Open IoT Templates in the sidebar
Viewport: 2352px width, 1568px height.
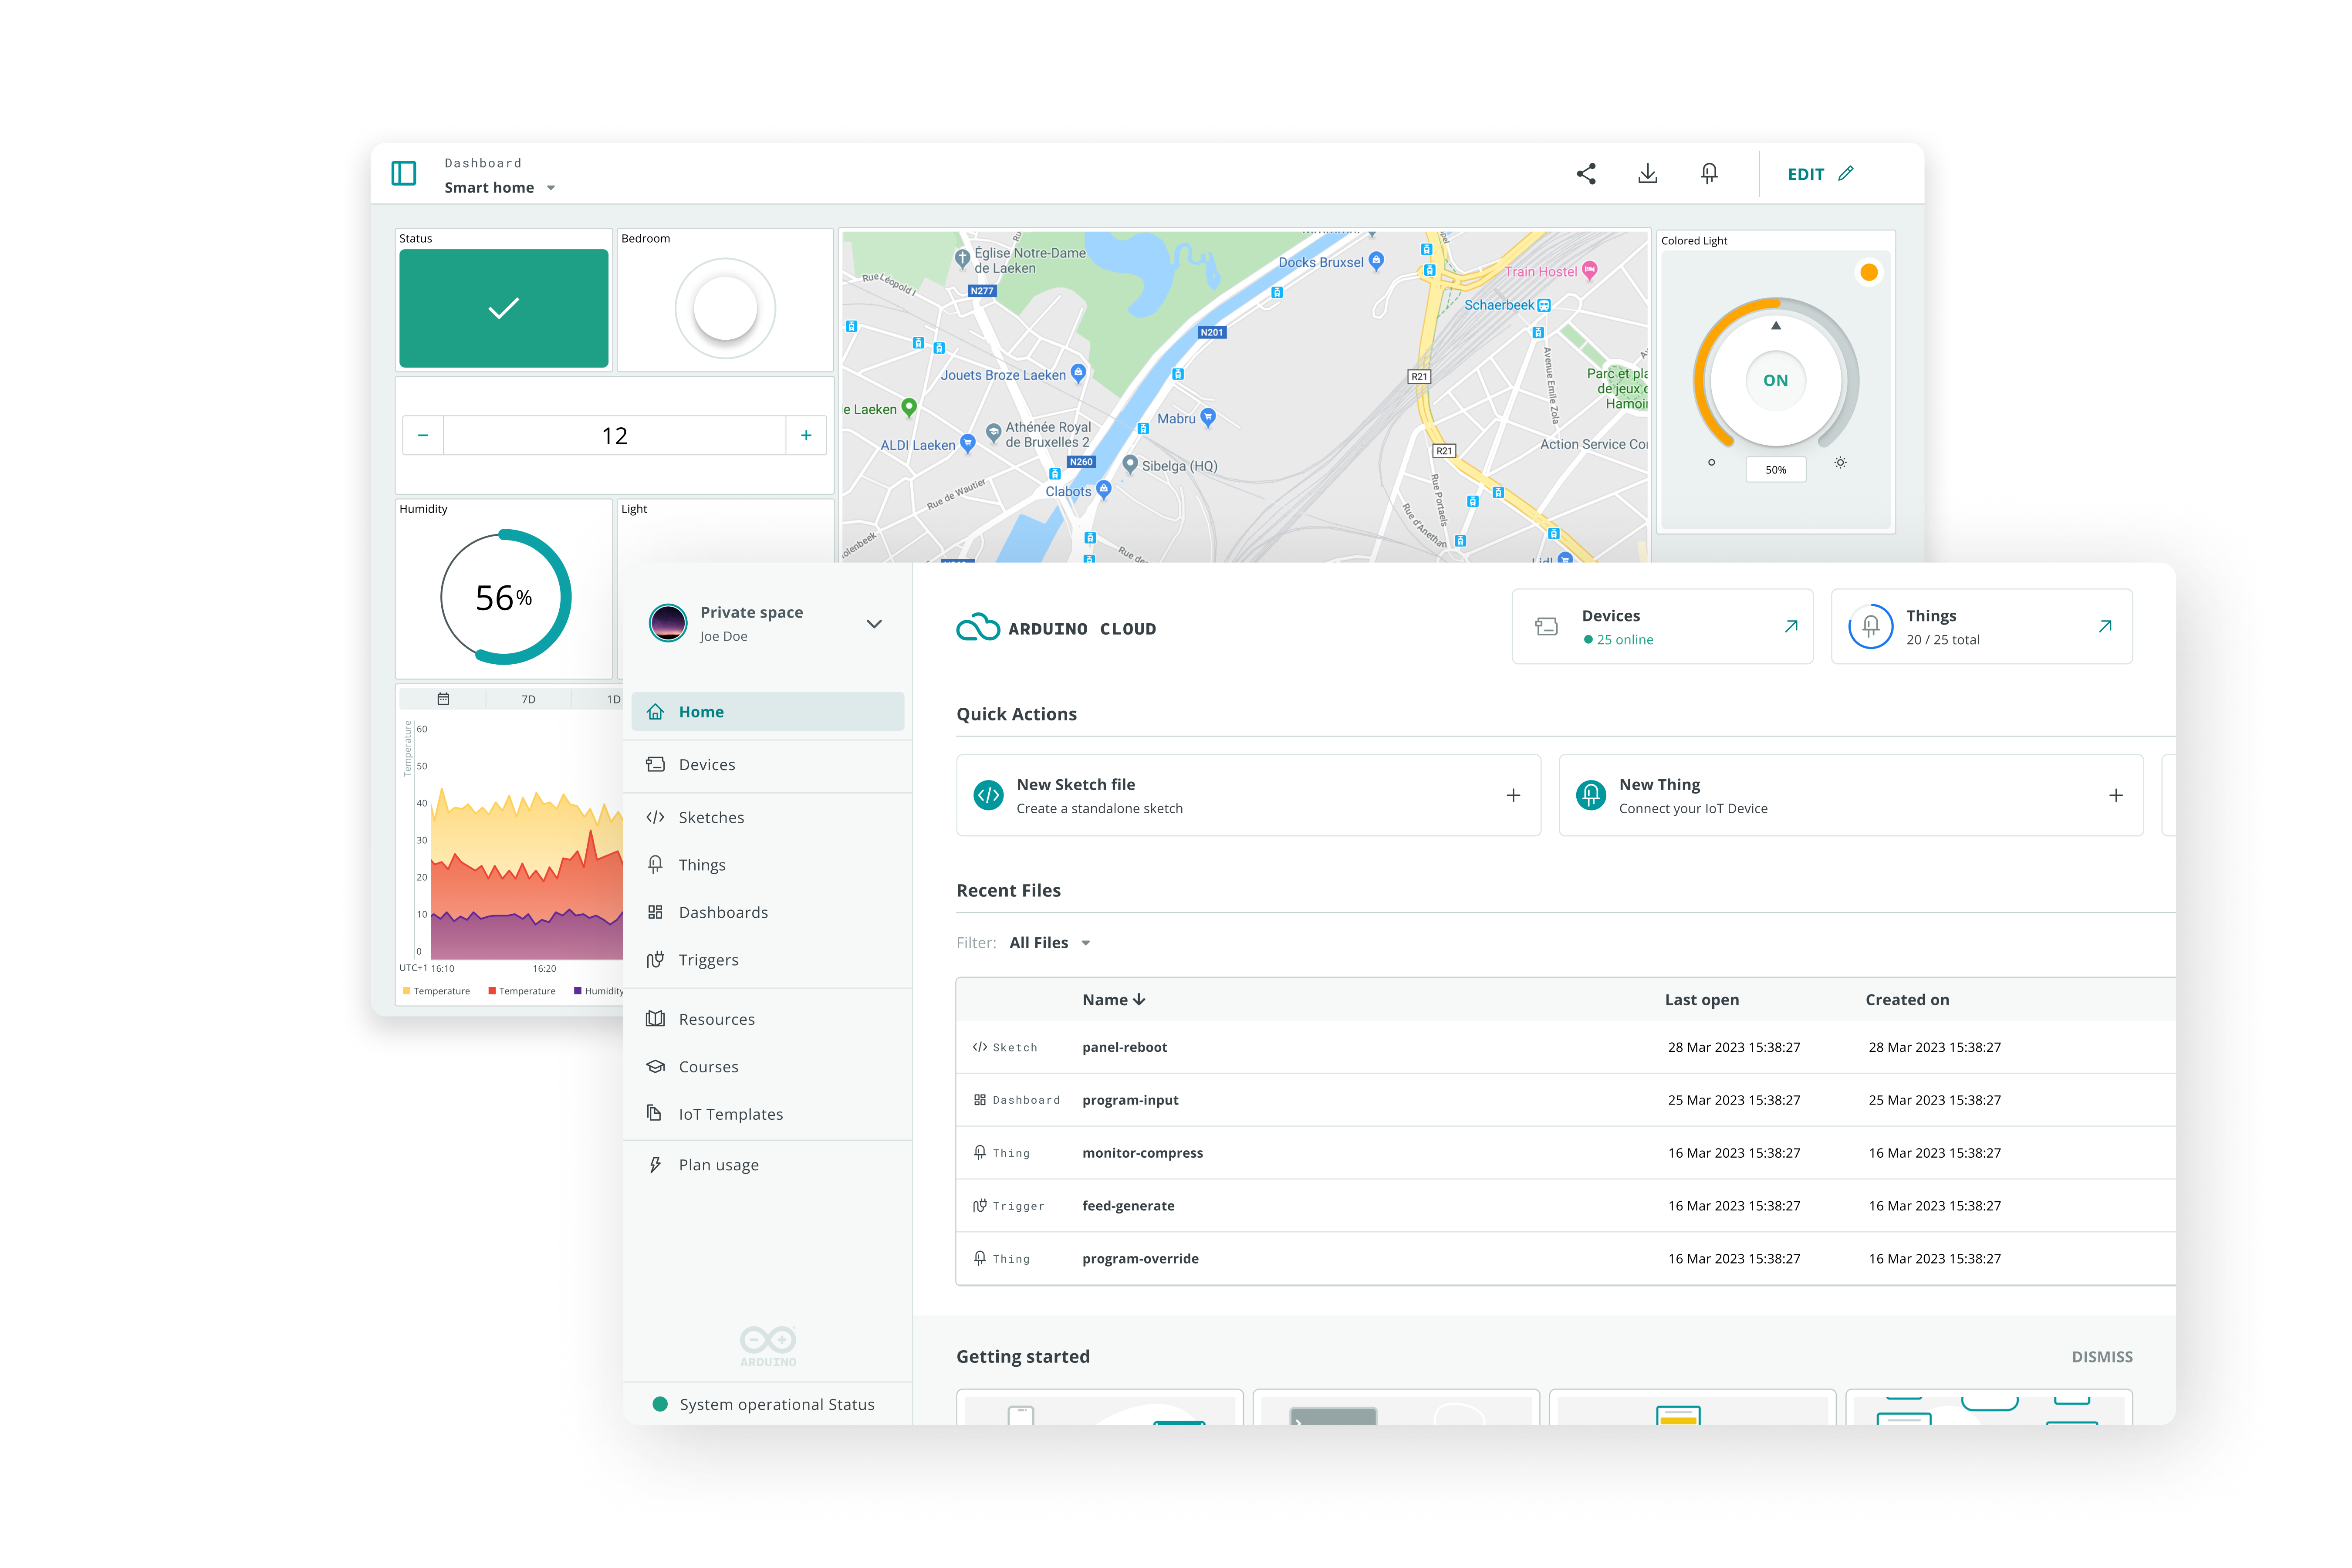pos(768,1114)
